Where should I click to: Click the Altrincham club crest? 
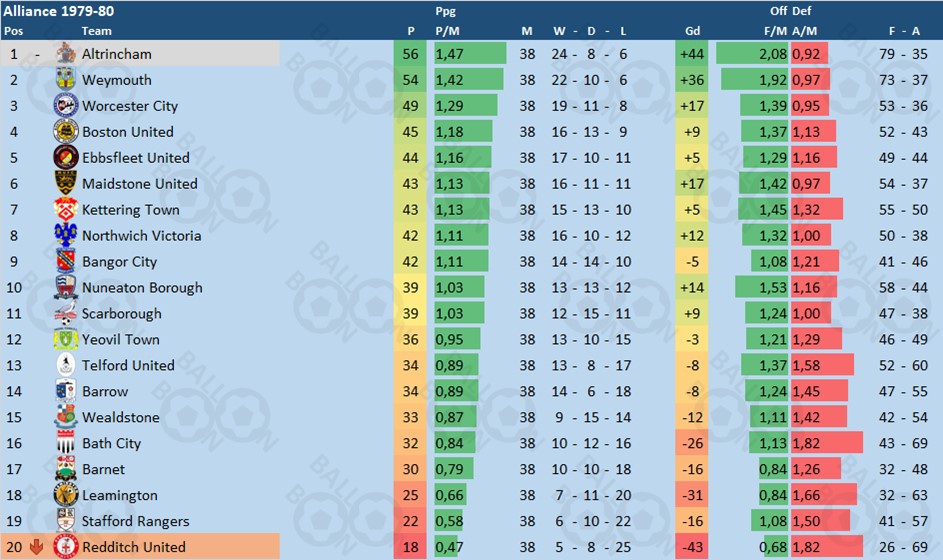pos(66,54)
